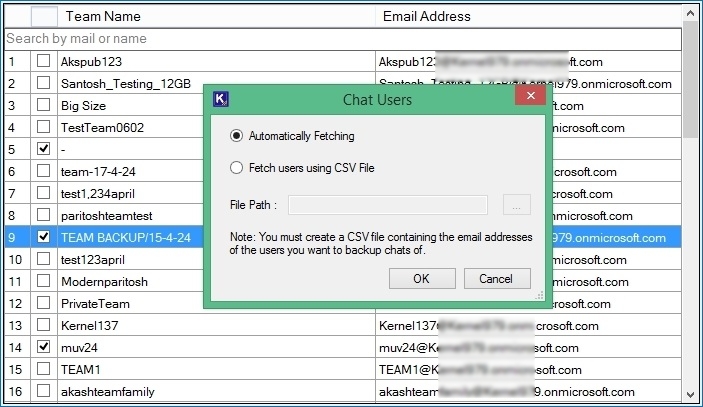The width and height of the screenshot is (703, 407).
Task: Click the akashteamfamily email address cell
Action: pyautogui.click(x=529, y=391)
